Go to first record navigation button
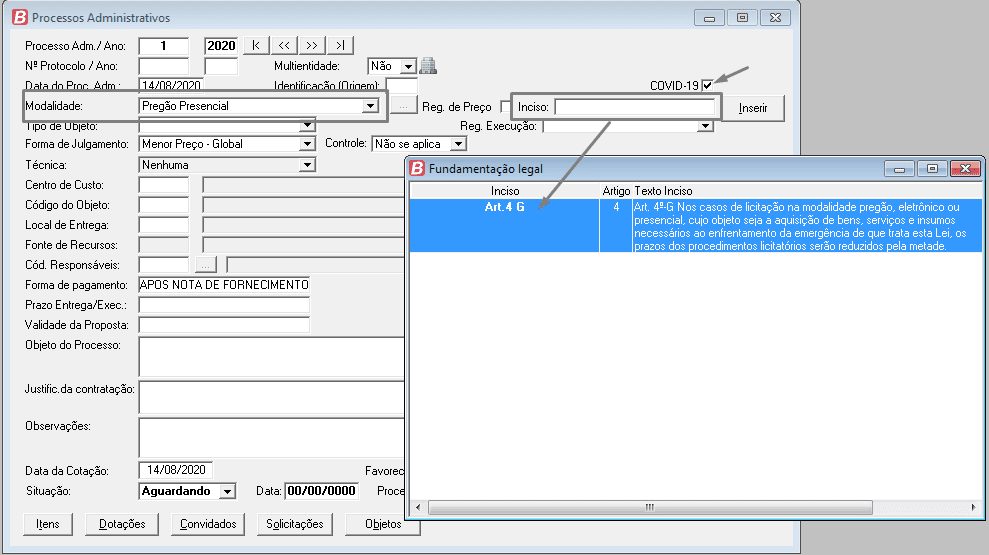 (x=256, y=46)
